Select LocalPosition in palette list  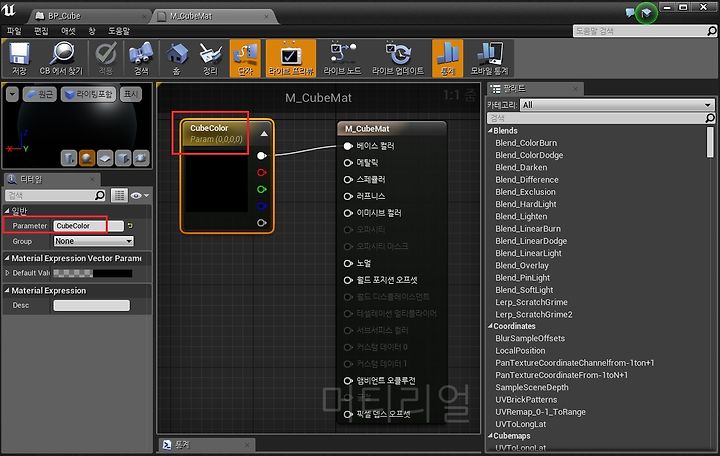520,350
